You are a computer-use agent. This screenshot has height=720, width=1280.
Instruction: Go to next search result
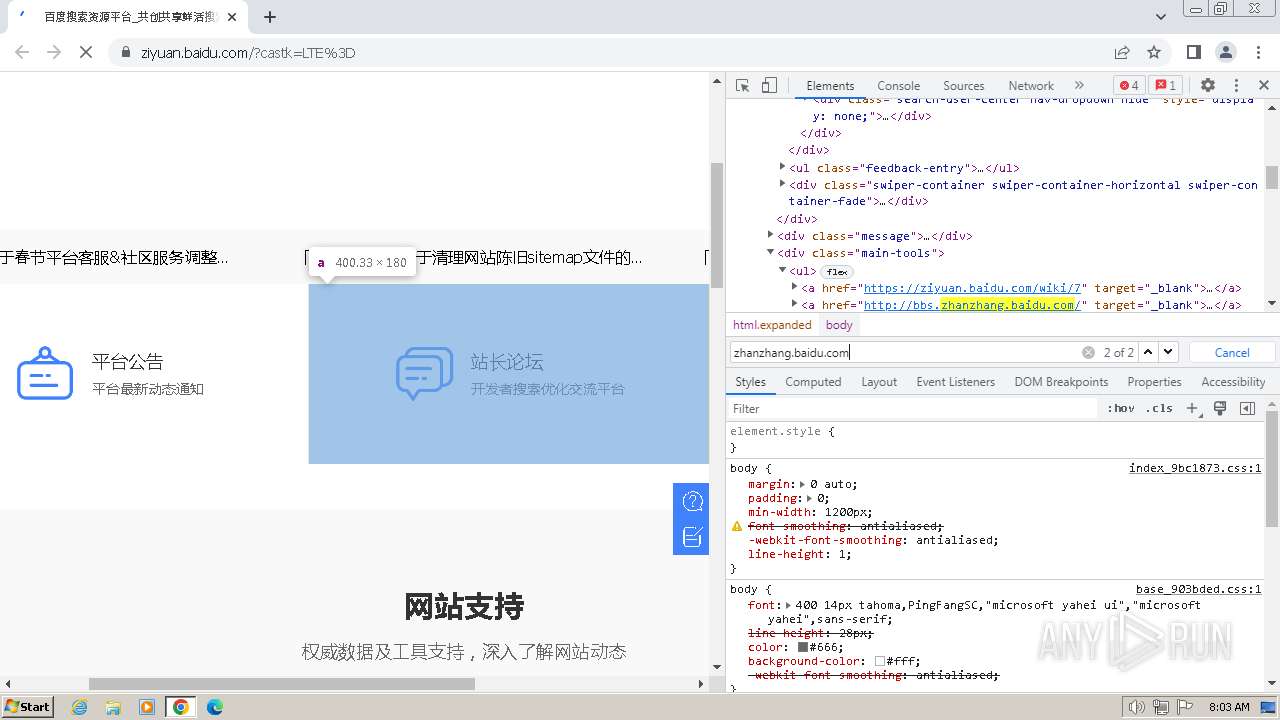pyautogui.click(x=1168, y=352)
